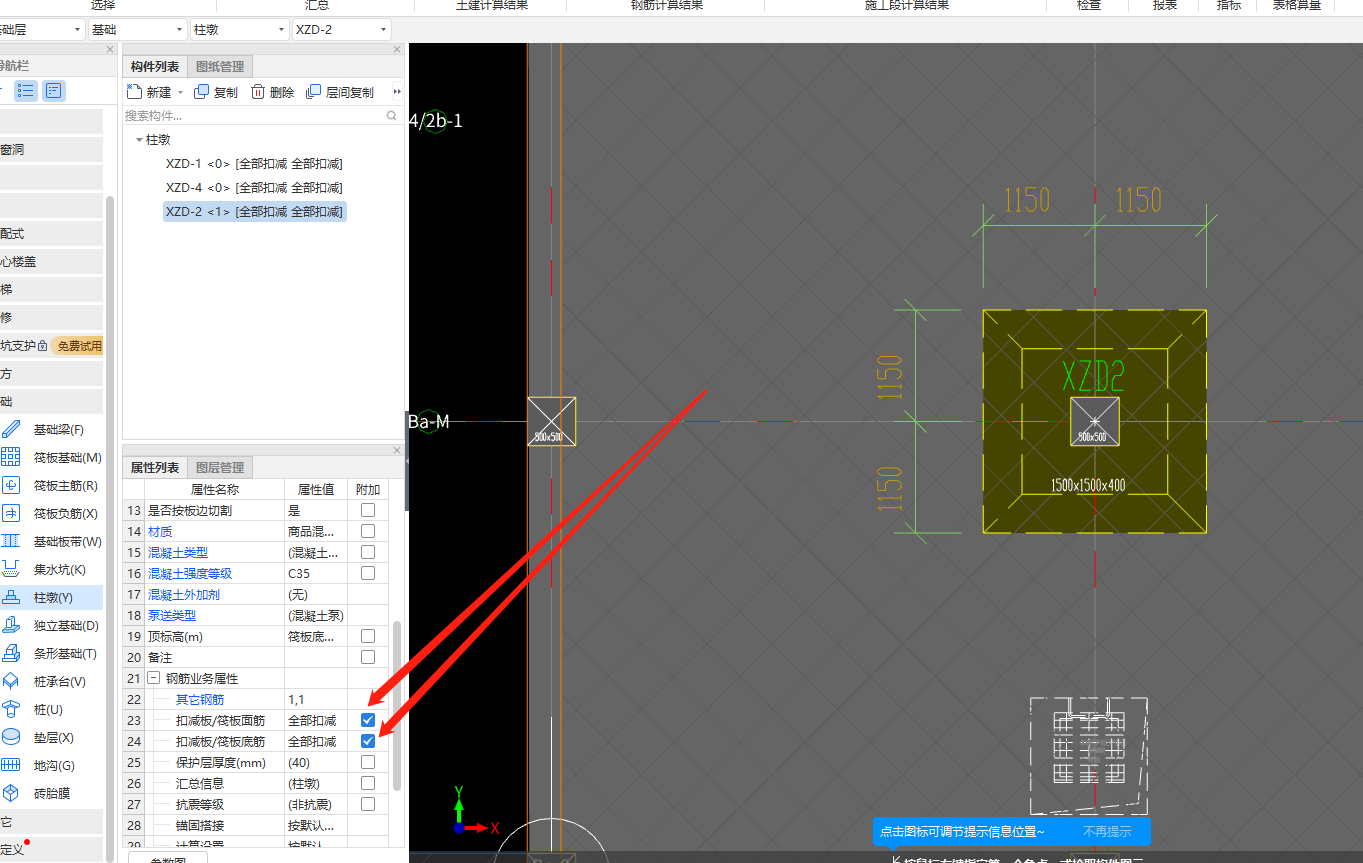This screenshot has width=1363, height=863.
Task: Switch to 属性列表 tab
Action: click(x=155, y=467)
